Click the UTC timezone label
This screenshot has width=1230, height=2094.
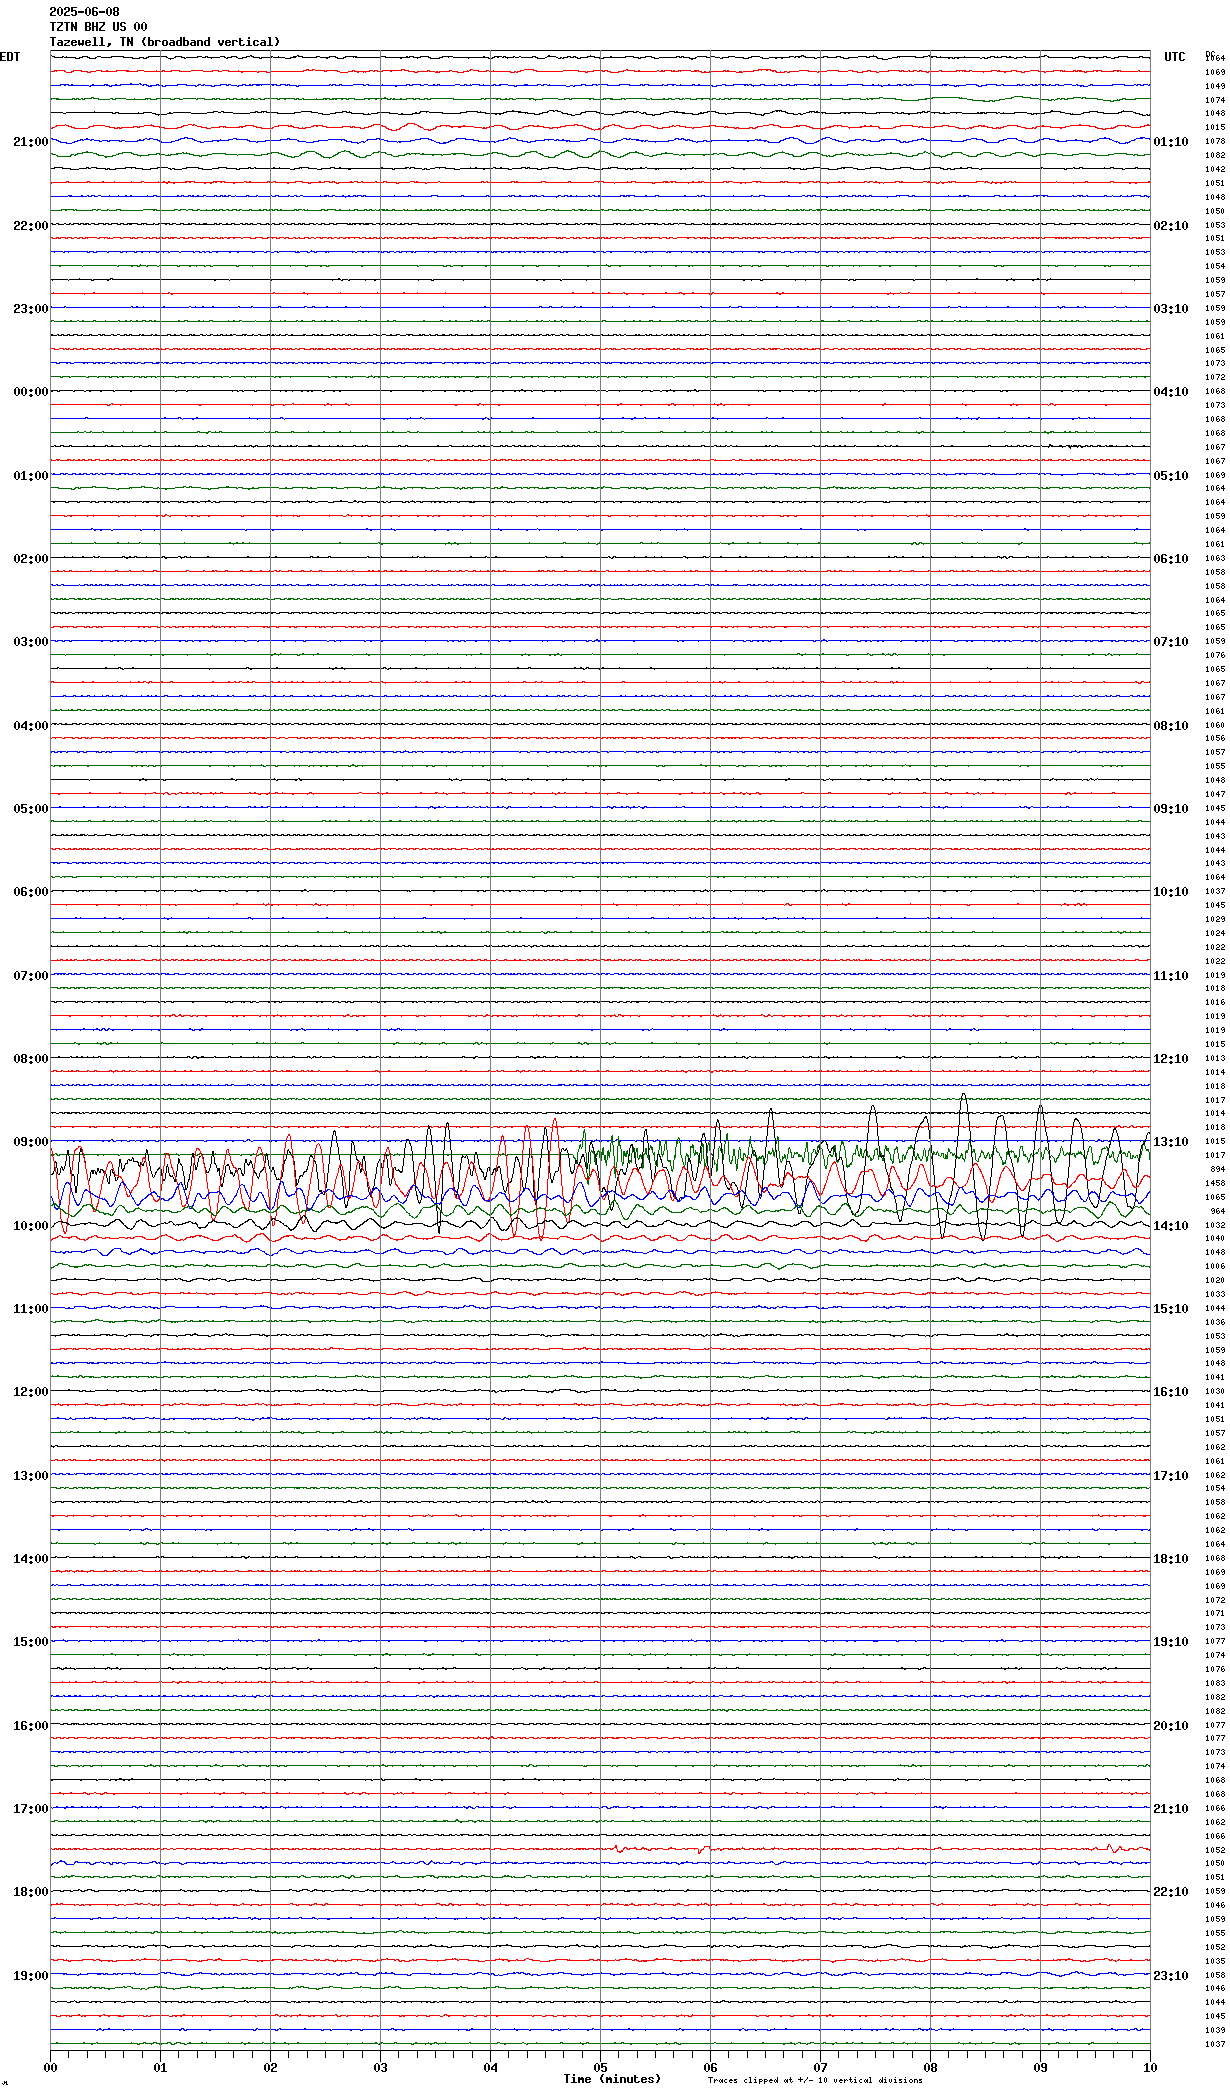[1175, 57]
